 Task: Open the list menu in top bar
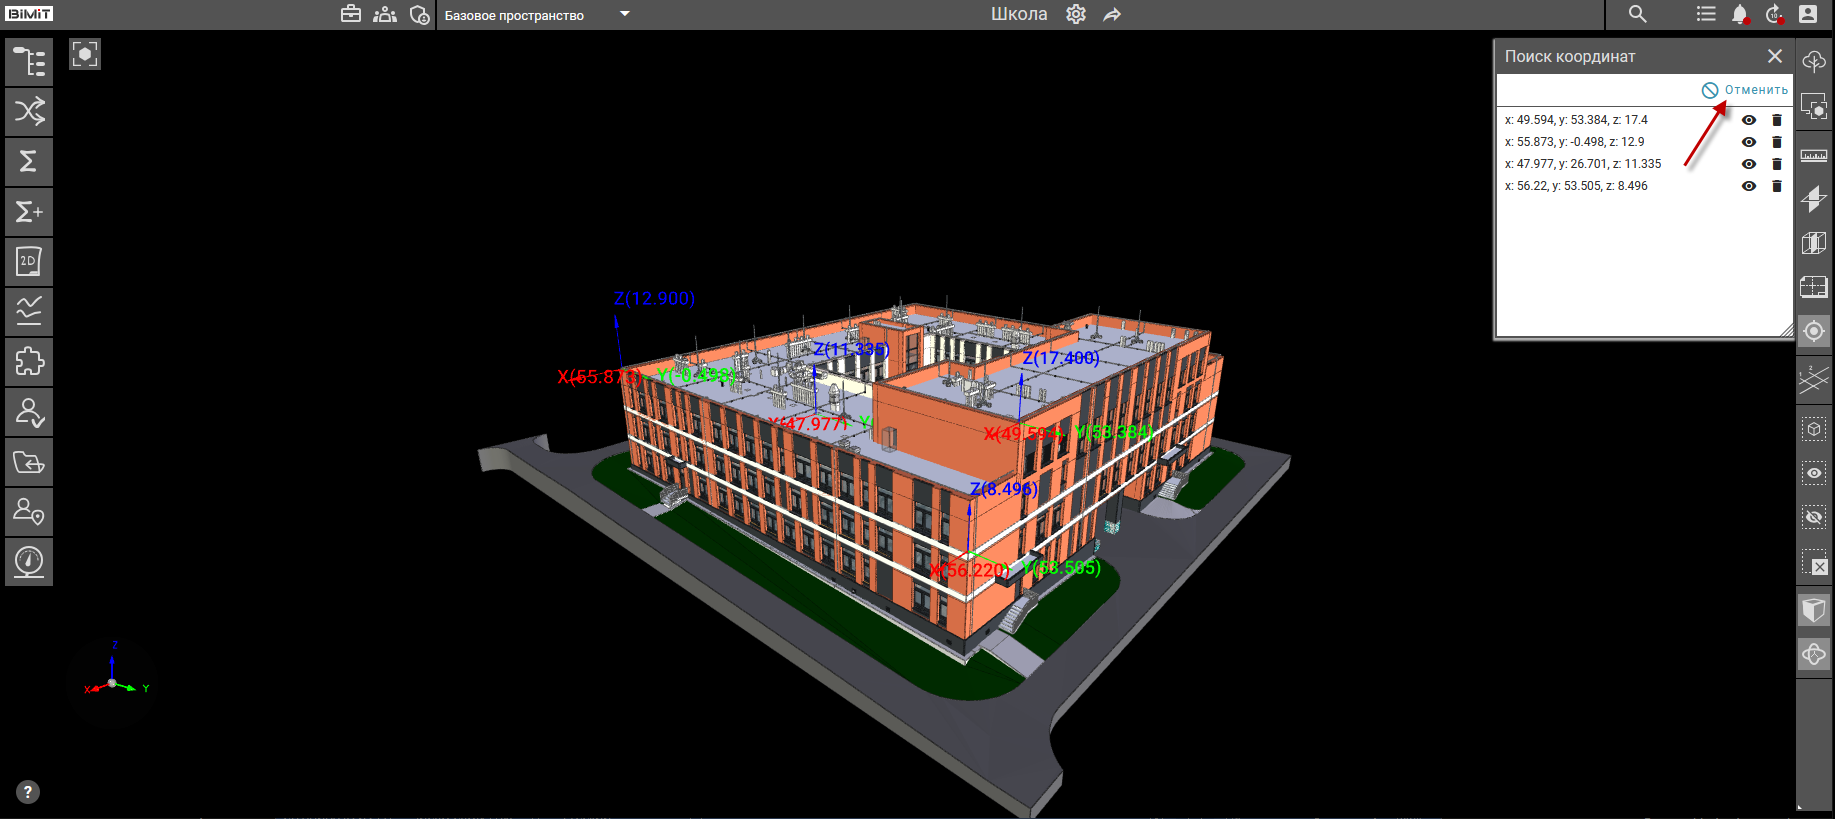tap(1706, 14)
